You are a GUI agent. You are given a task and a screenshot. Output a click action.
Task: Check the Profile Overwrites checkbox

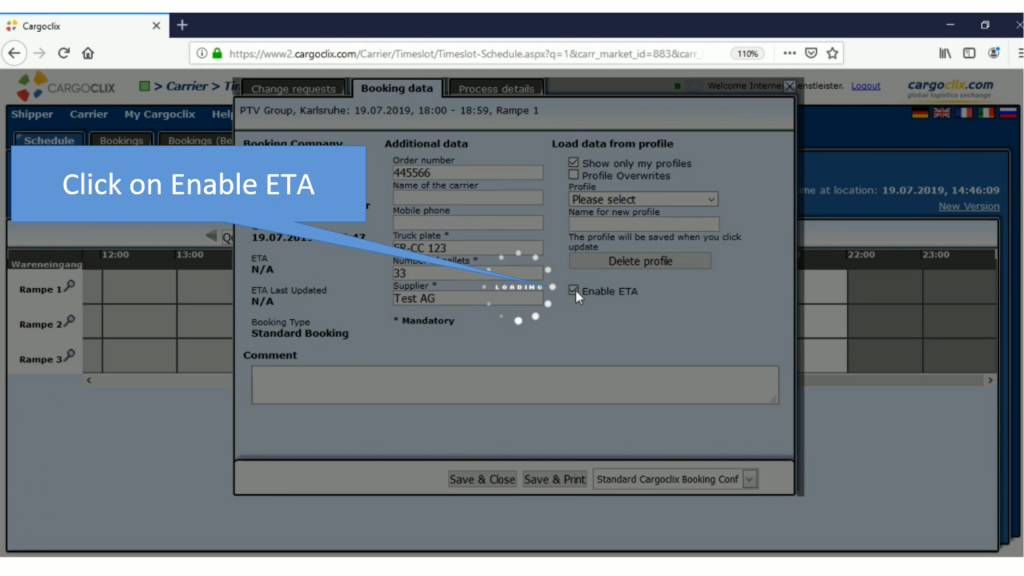574,175
